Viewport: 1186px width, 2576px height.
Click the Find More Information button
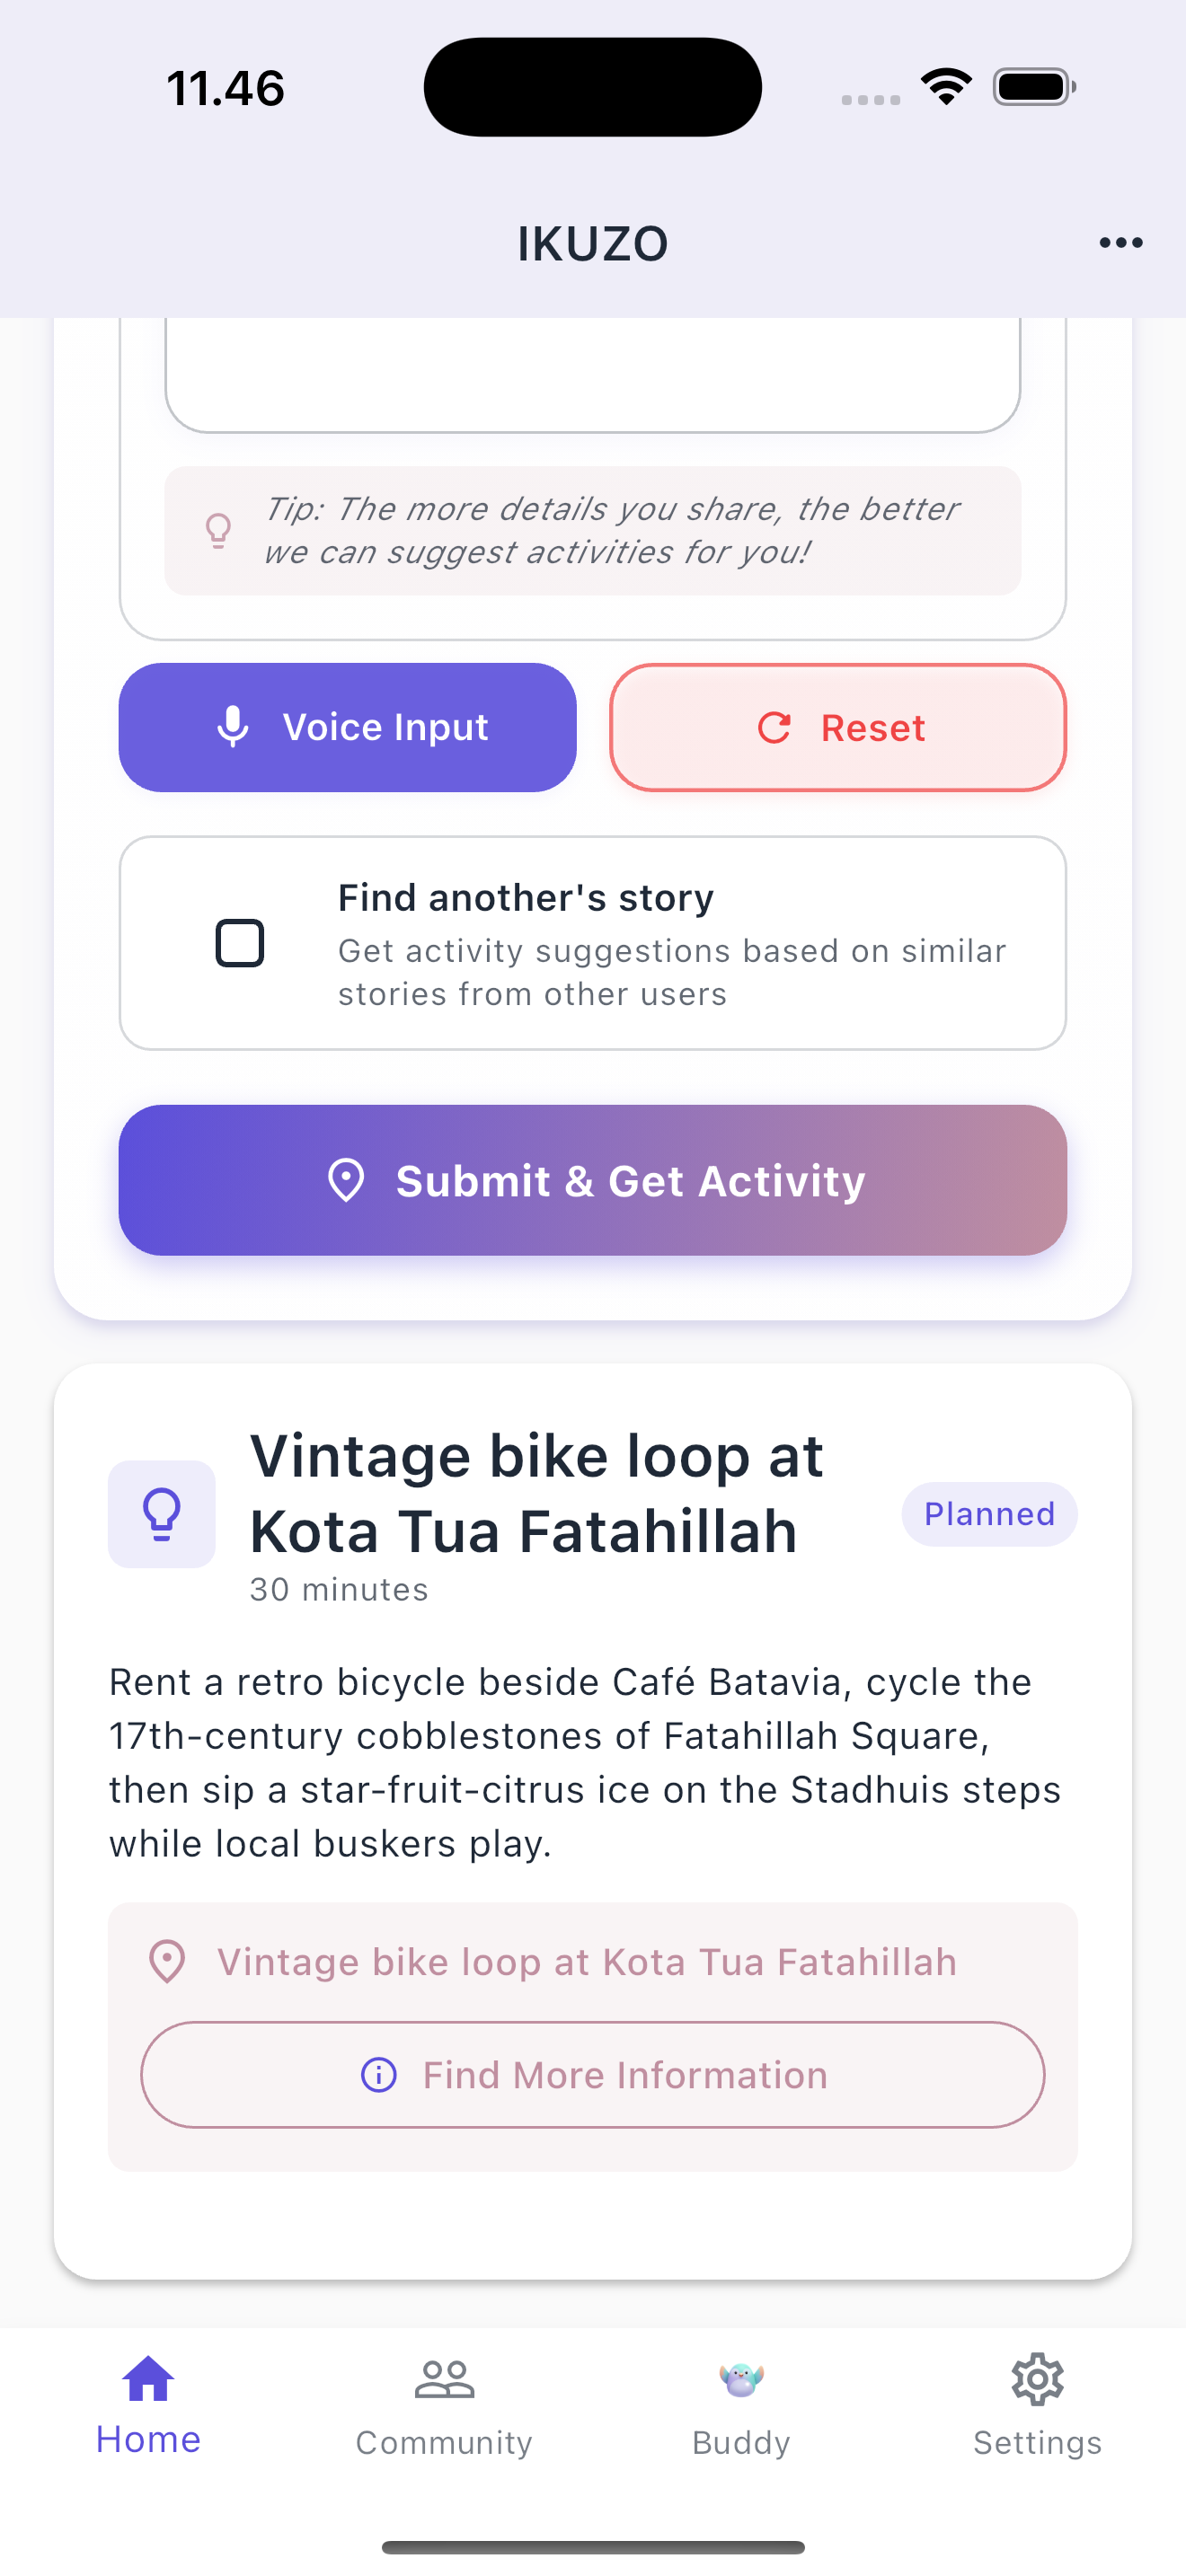593,2075
